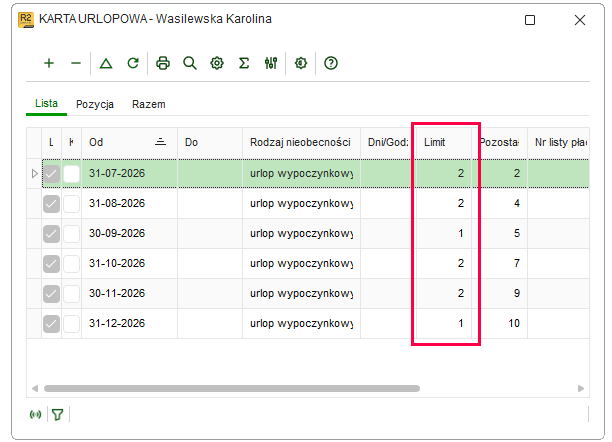Refresh the list with the circular arrow
612x442 pixels.
tap(133, 63)
